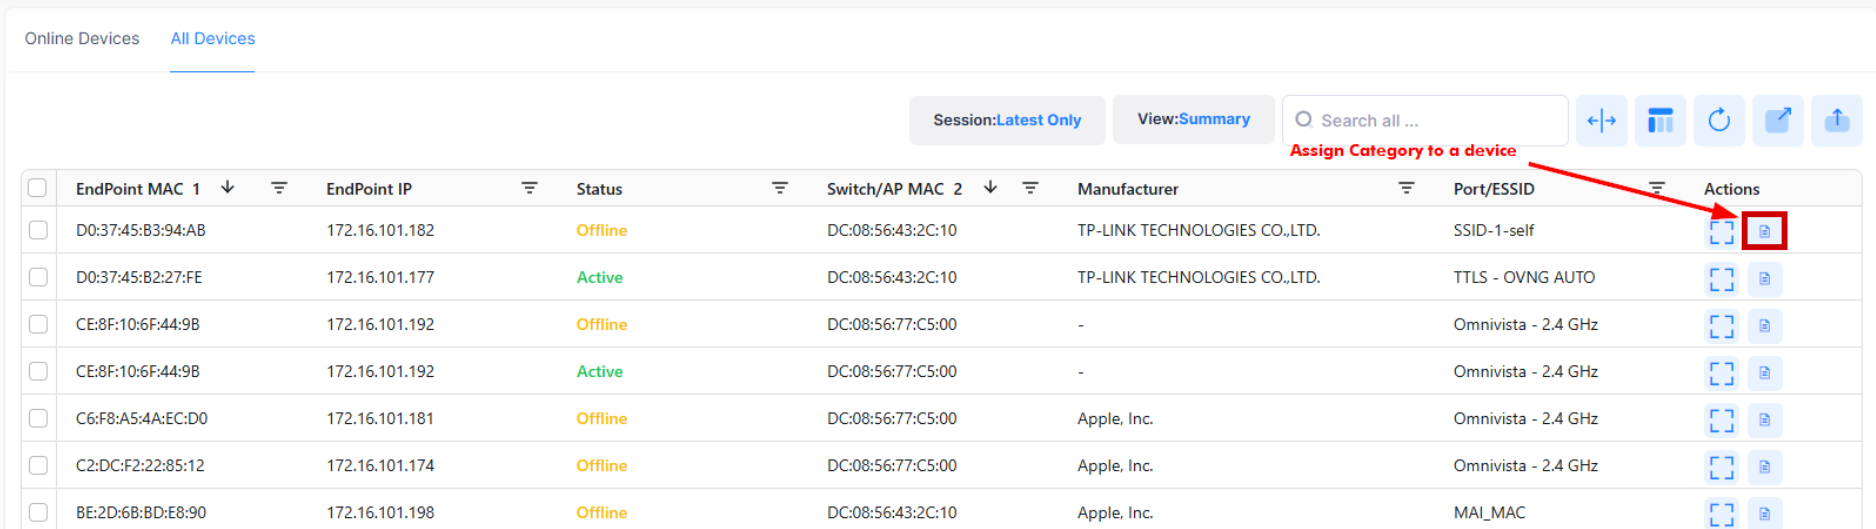Click the open in new window icon
This screenshot has height=529, width=1876.
point(1778,121)
